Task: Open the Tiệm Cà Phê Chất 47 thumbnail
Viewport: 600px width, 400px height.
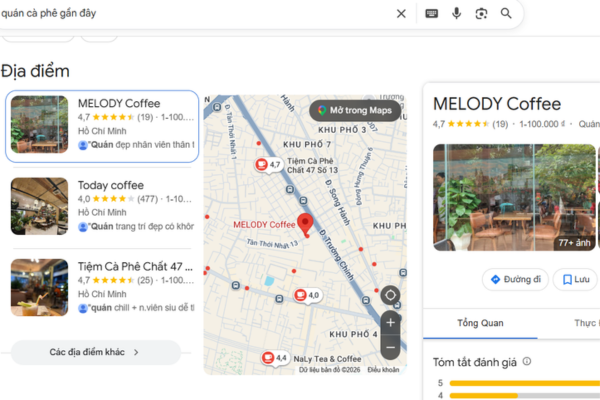Action: [39, 287]
